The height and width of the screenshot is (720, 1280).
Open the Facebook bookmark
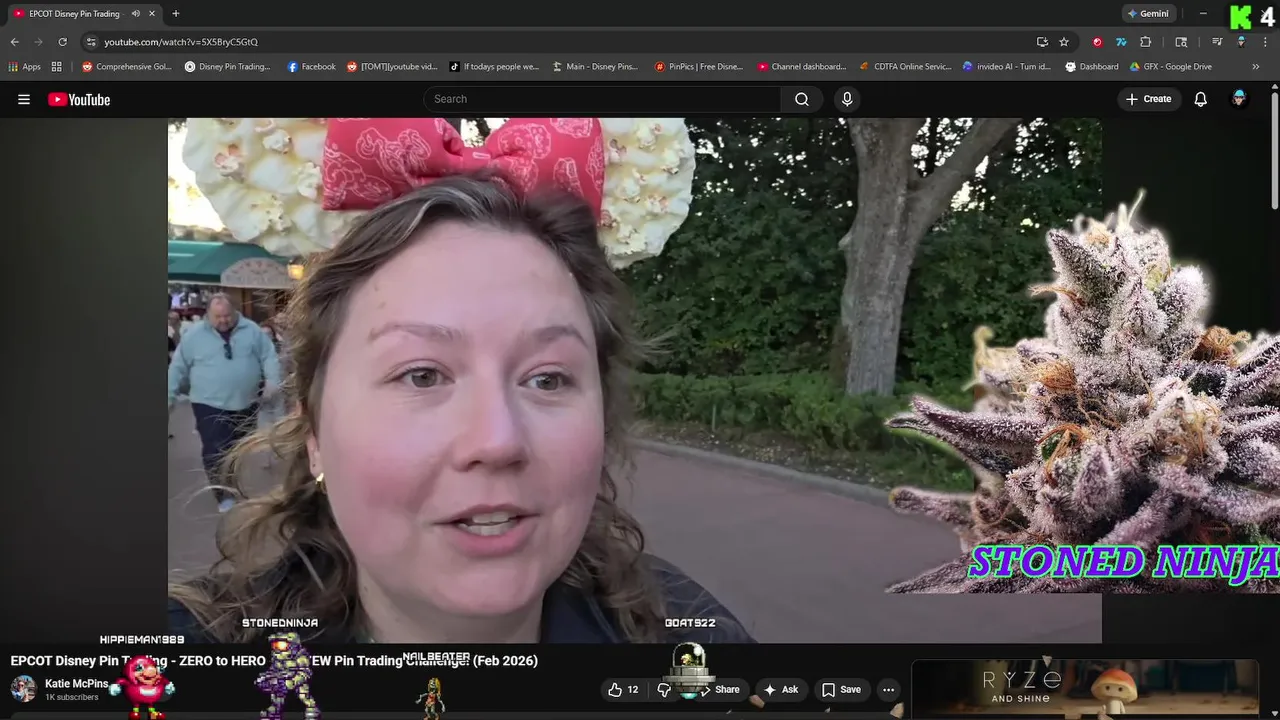click(311, 67)
